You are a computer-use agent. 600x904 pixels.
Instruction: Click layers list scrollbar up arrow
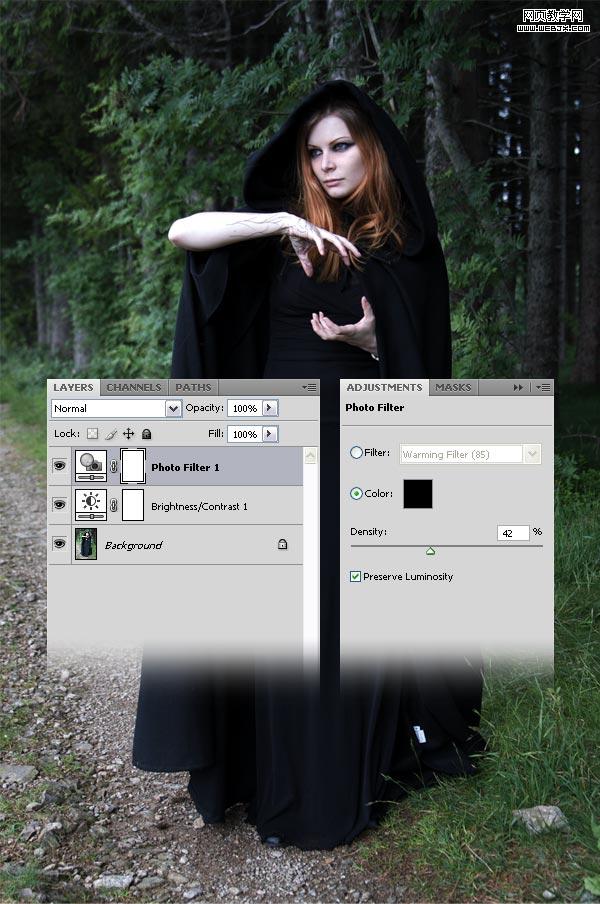pos(310,456)
